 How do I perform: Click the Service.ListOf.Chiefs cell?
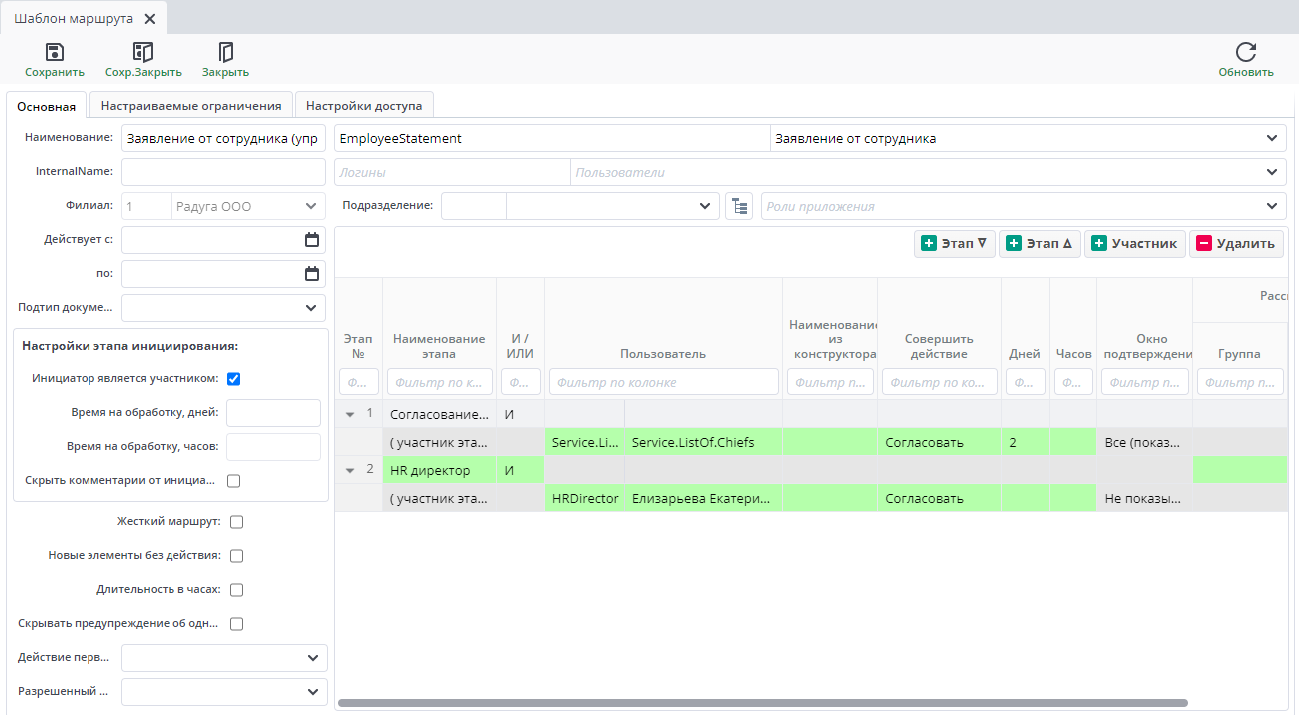click(x=703, y=442)
